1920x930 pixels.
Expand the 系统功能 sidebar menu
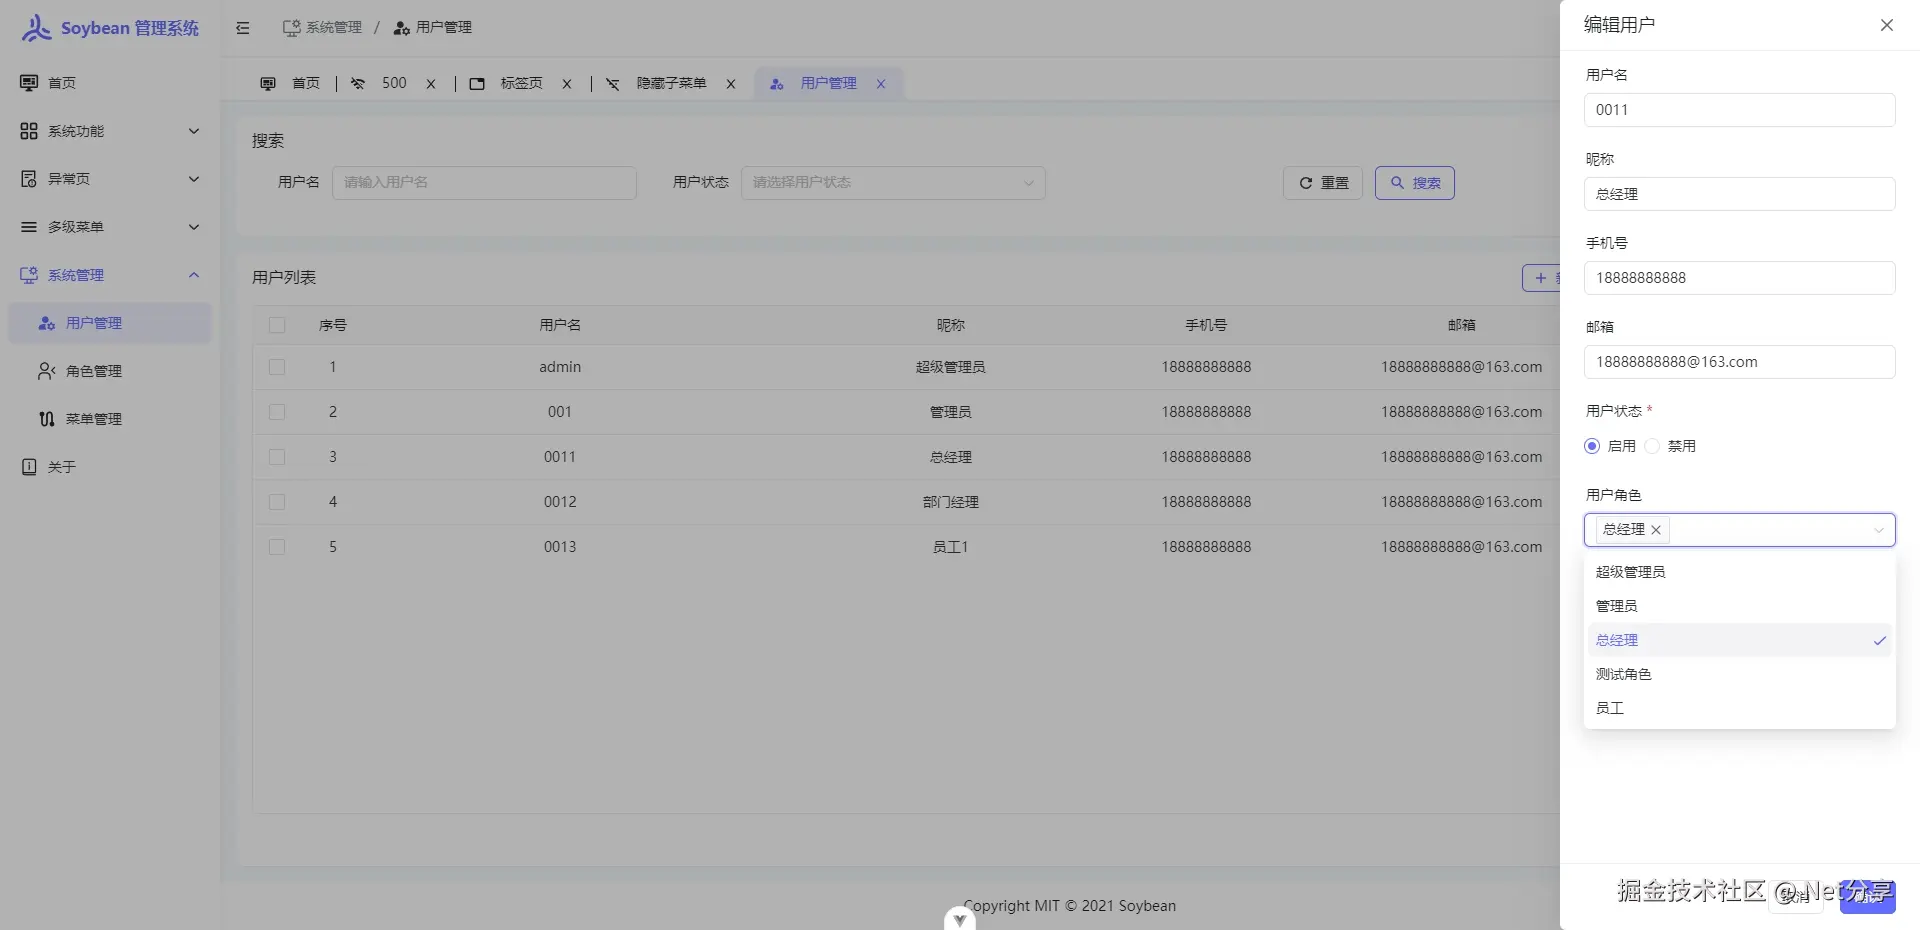(194, 131)
